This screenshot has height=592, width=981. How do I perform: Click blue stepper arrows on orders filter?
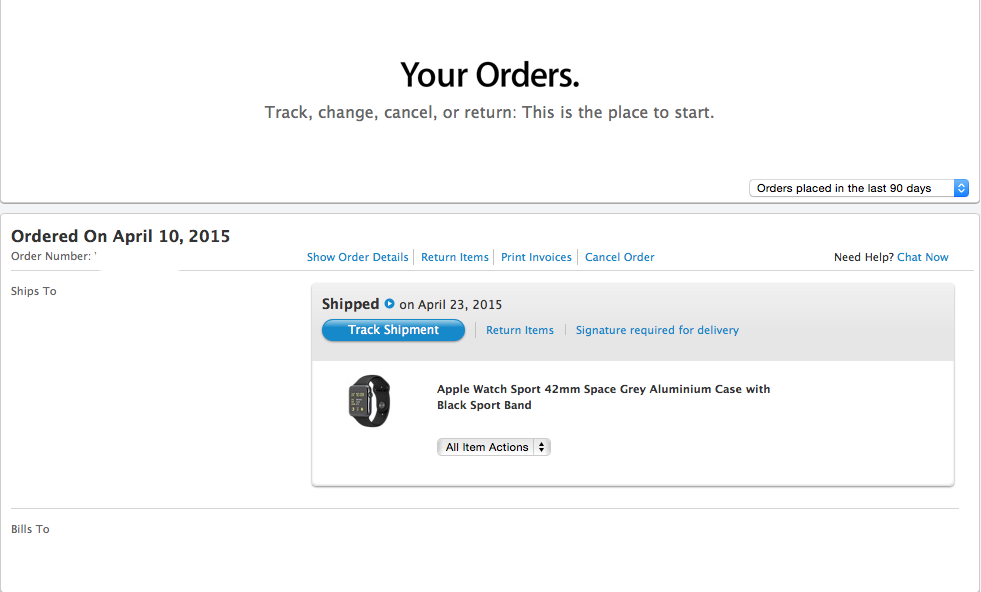click(961, 188)
